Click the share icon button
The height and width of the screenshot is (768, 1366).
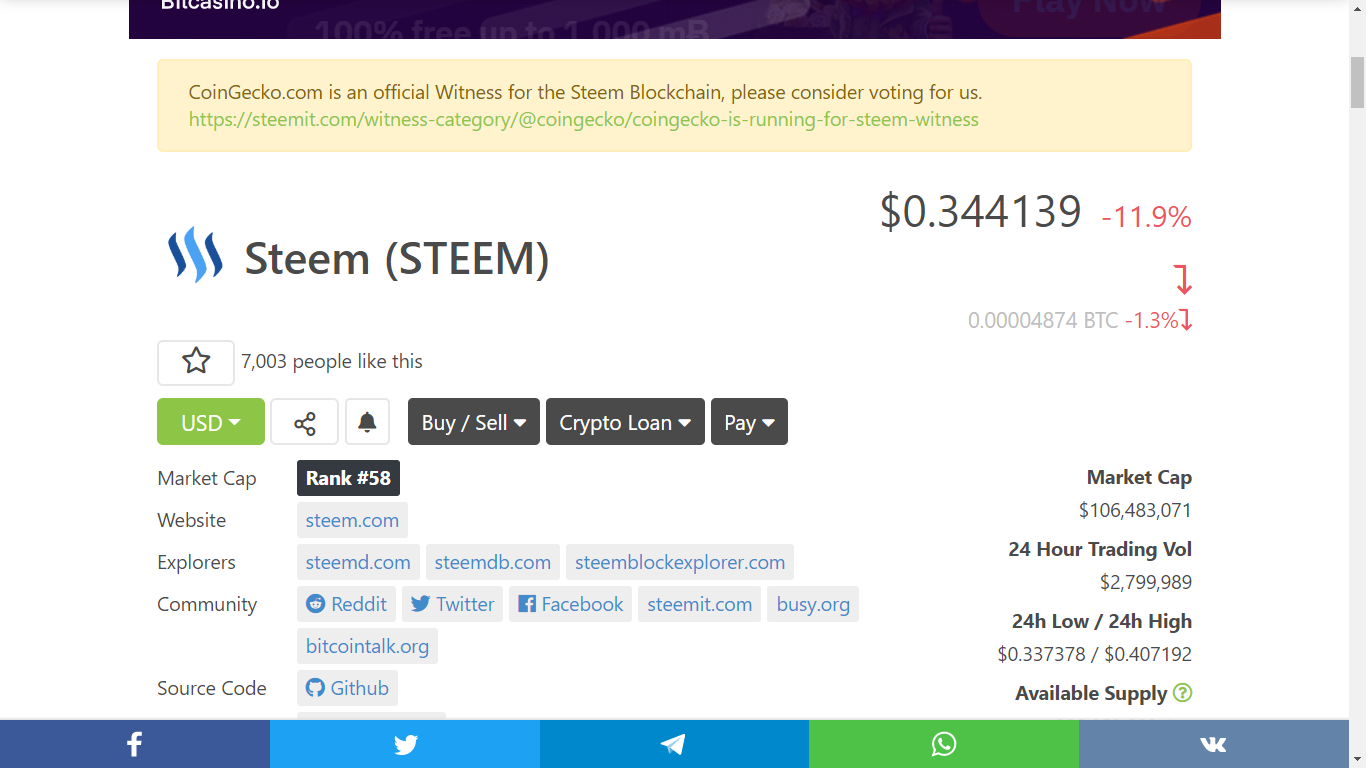coord(304,422)
